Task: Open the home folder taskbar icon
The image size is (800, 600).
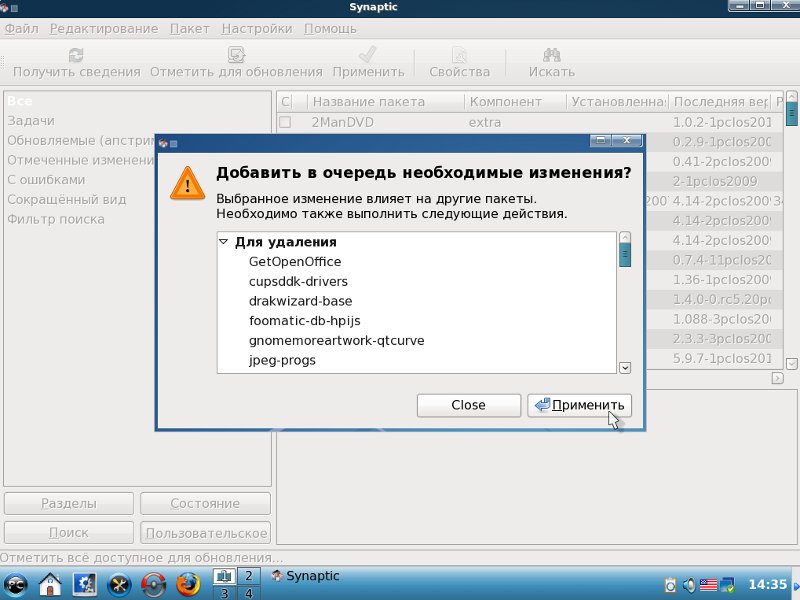Action: coord(51,583)
